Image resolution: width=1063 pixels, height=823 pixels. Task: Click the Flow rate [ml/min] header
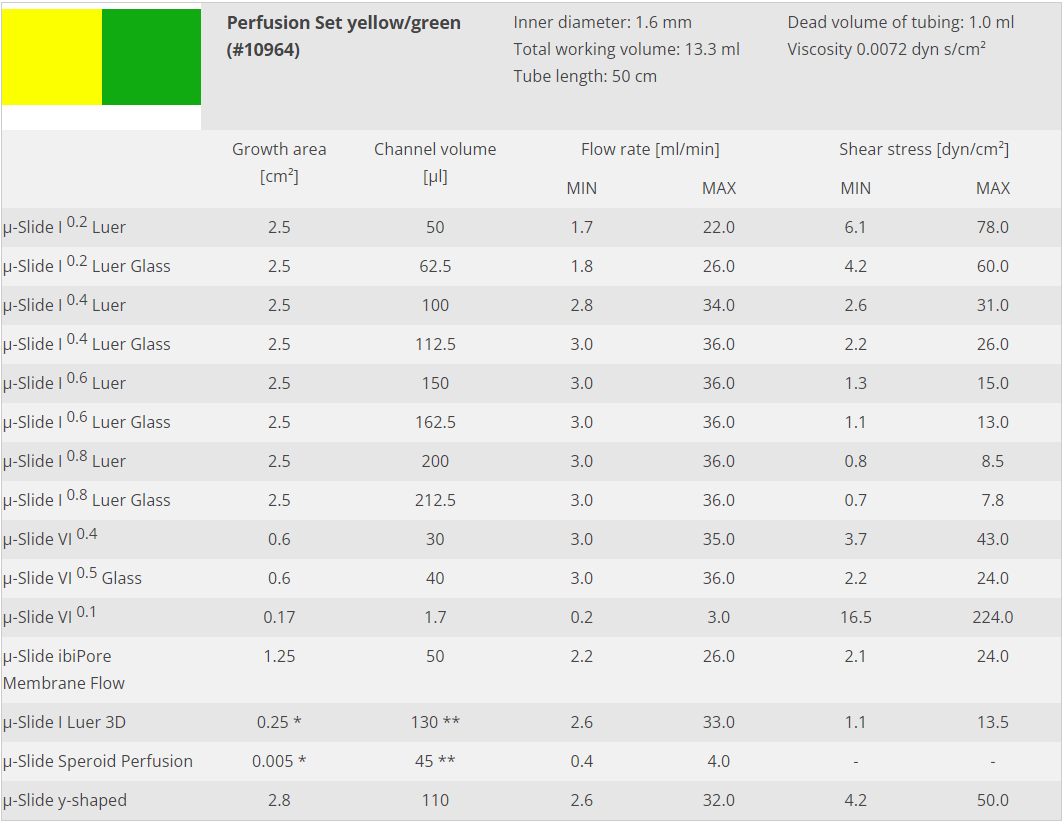pyautogui.click(x=650, y=149)
